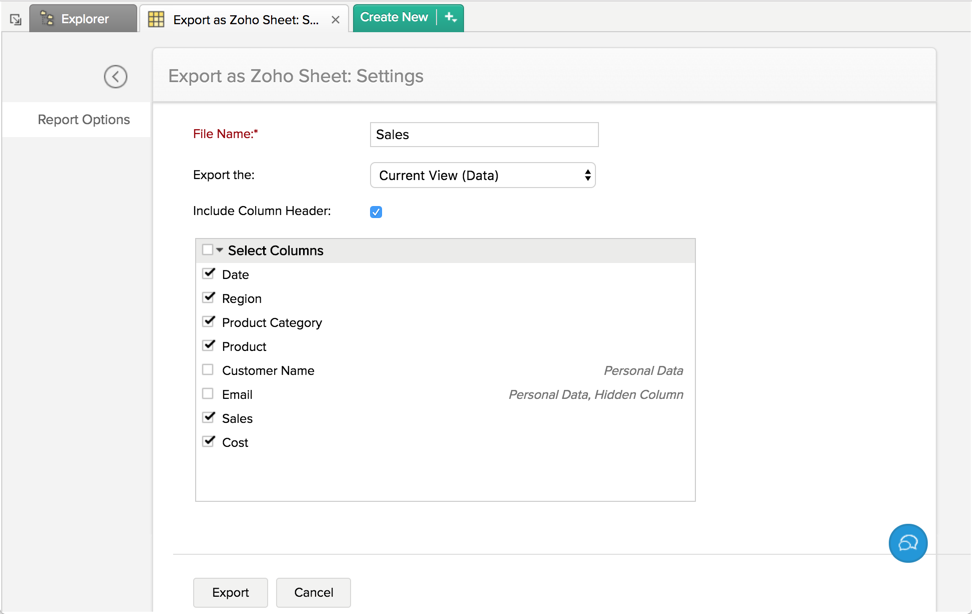Click the Create New button
The width and height of the screenshot is (972, 614).
pos(394,18)
